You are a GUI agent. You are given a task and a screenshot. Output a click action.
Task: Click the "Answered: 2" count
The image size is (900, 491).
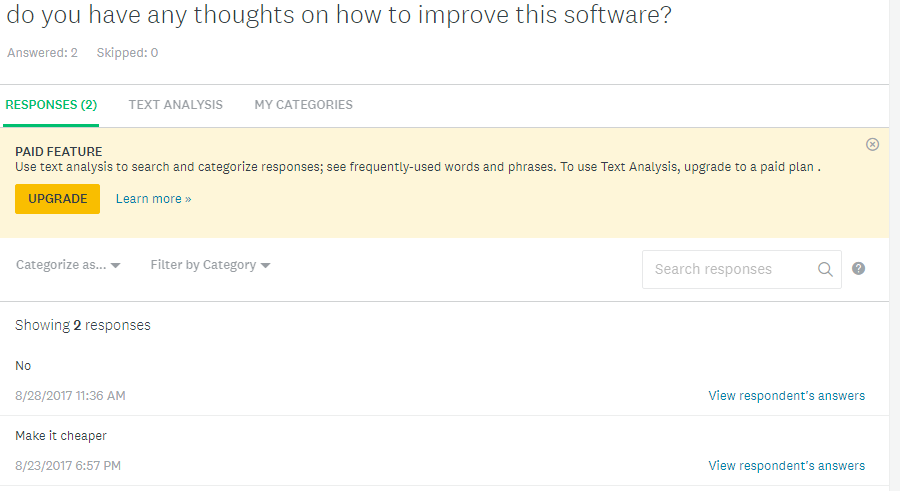click(42, 53)
